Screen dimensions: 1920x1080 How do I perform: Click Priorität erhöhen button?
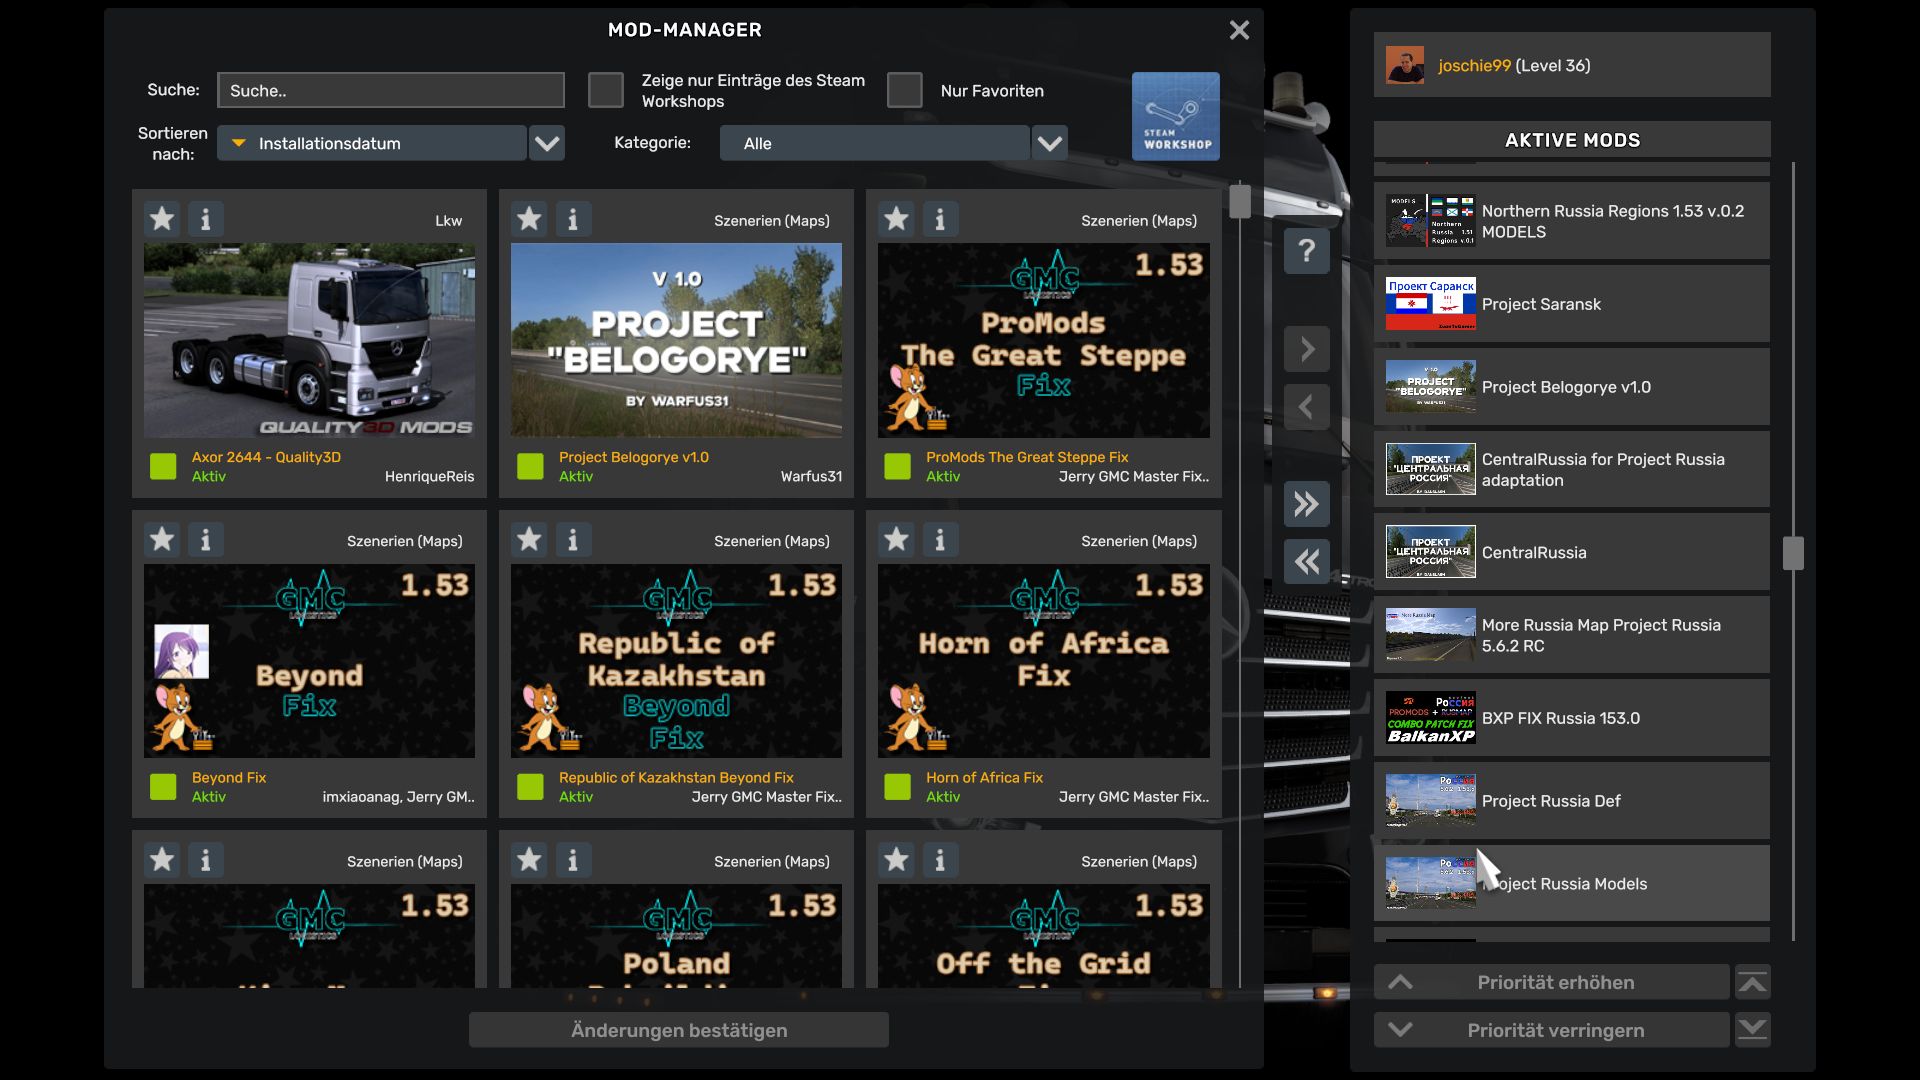click(x=1552, y=983)
